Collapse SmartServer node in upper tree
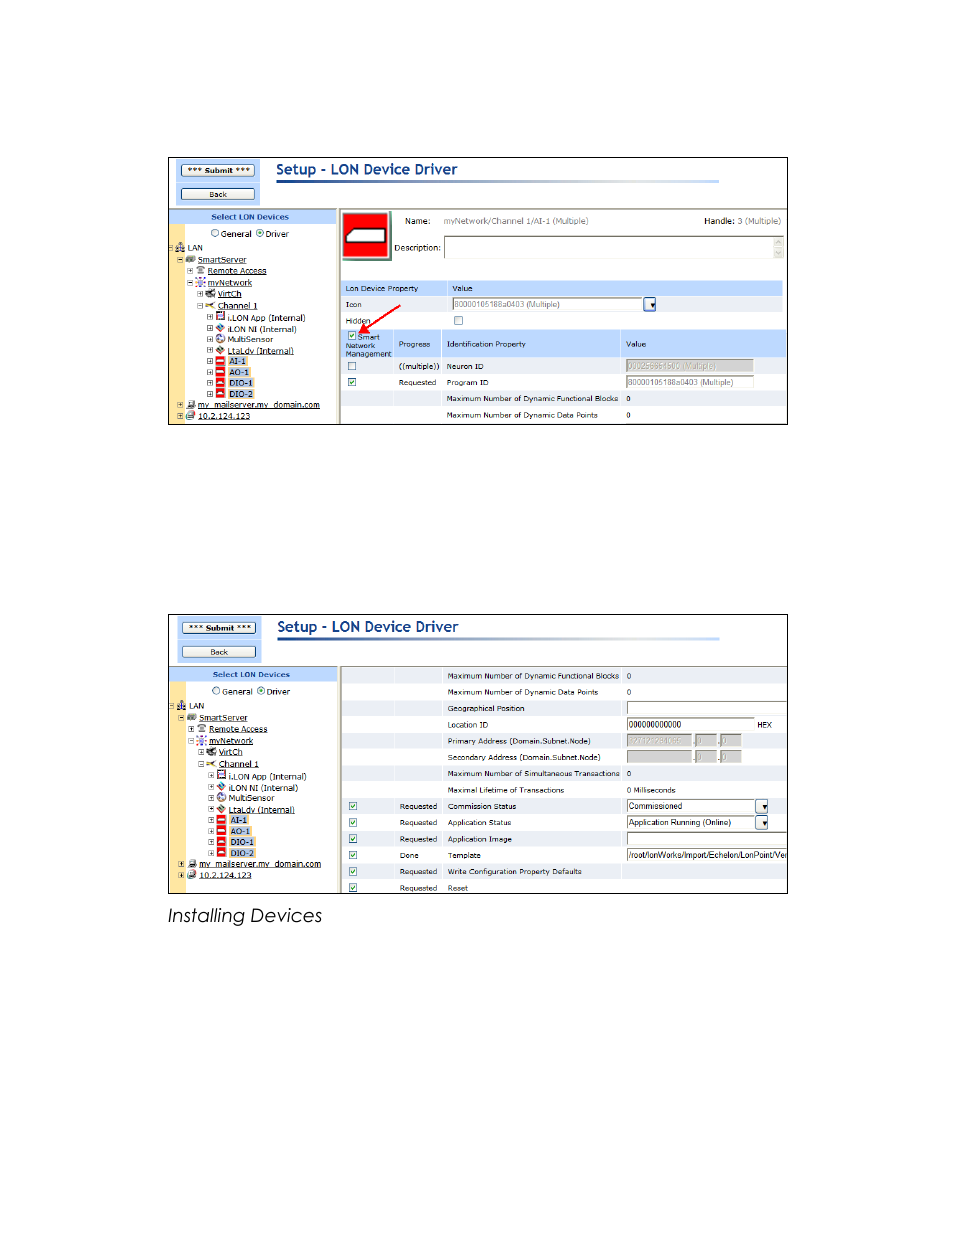 point(180,259)
